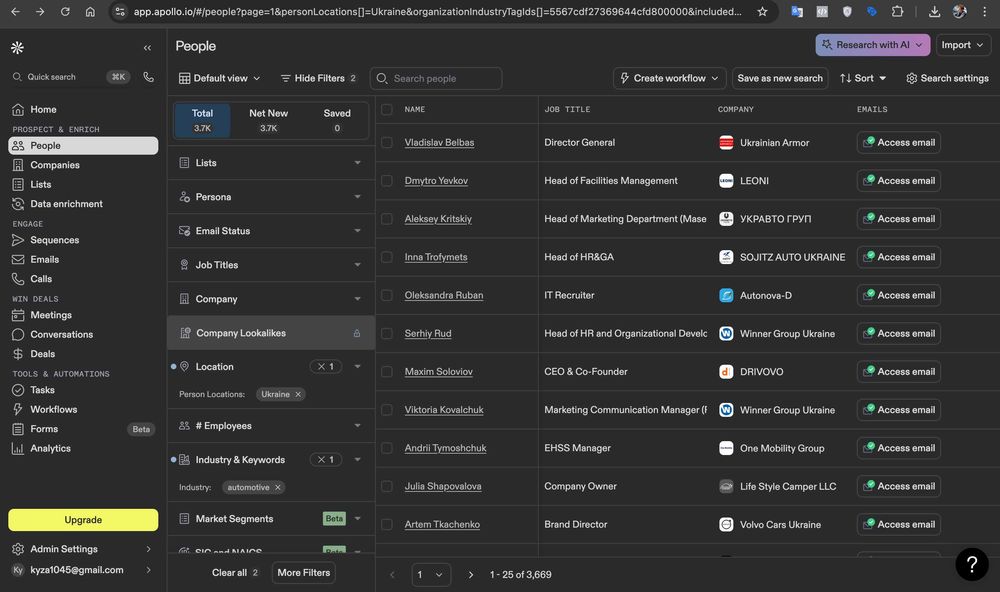This screenshot has height=592, width=1000.
Task: Open the Research with AI dropdown
Action: click(x=872, y=45)
